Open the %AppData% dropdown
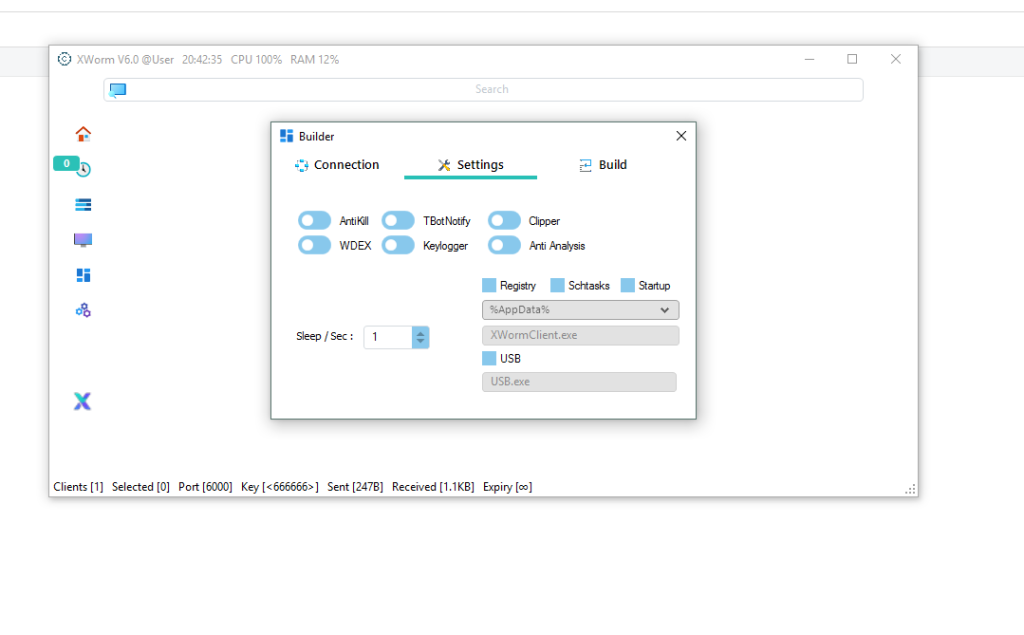 (580, 310)
